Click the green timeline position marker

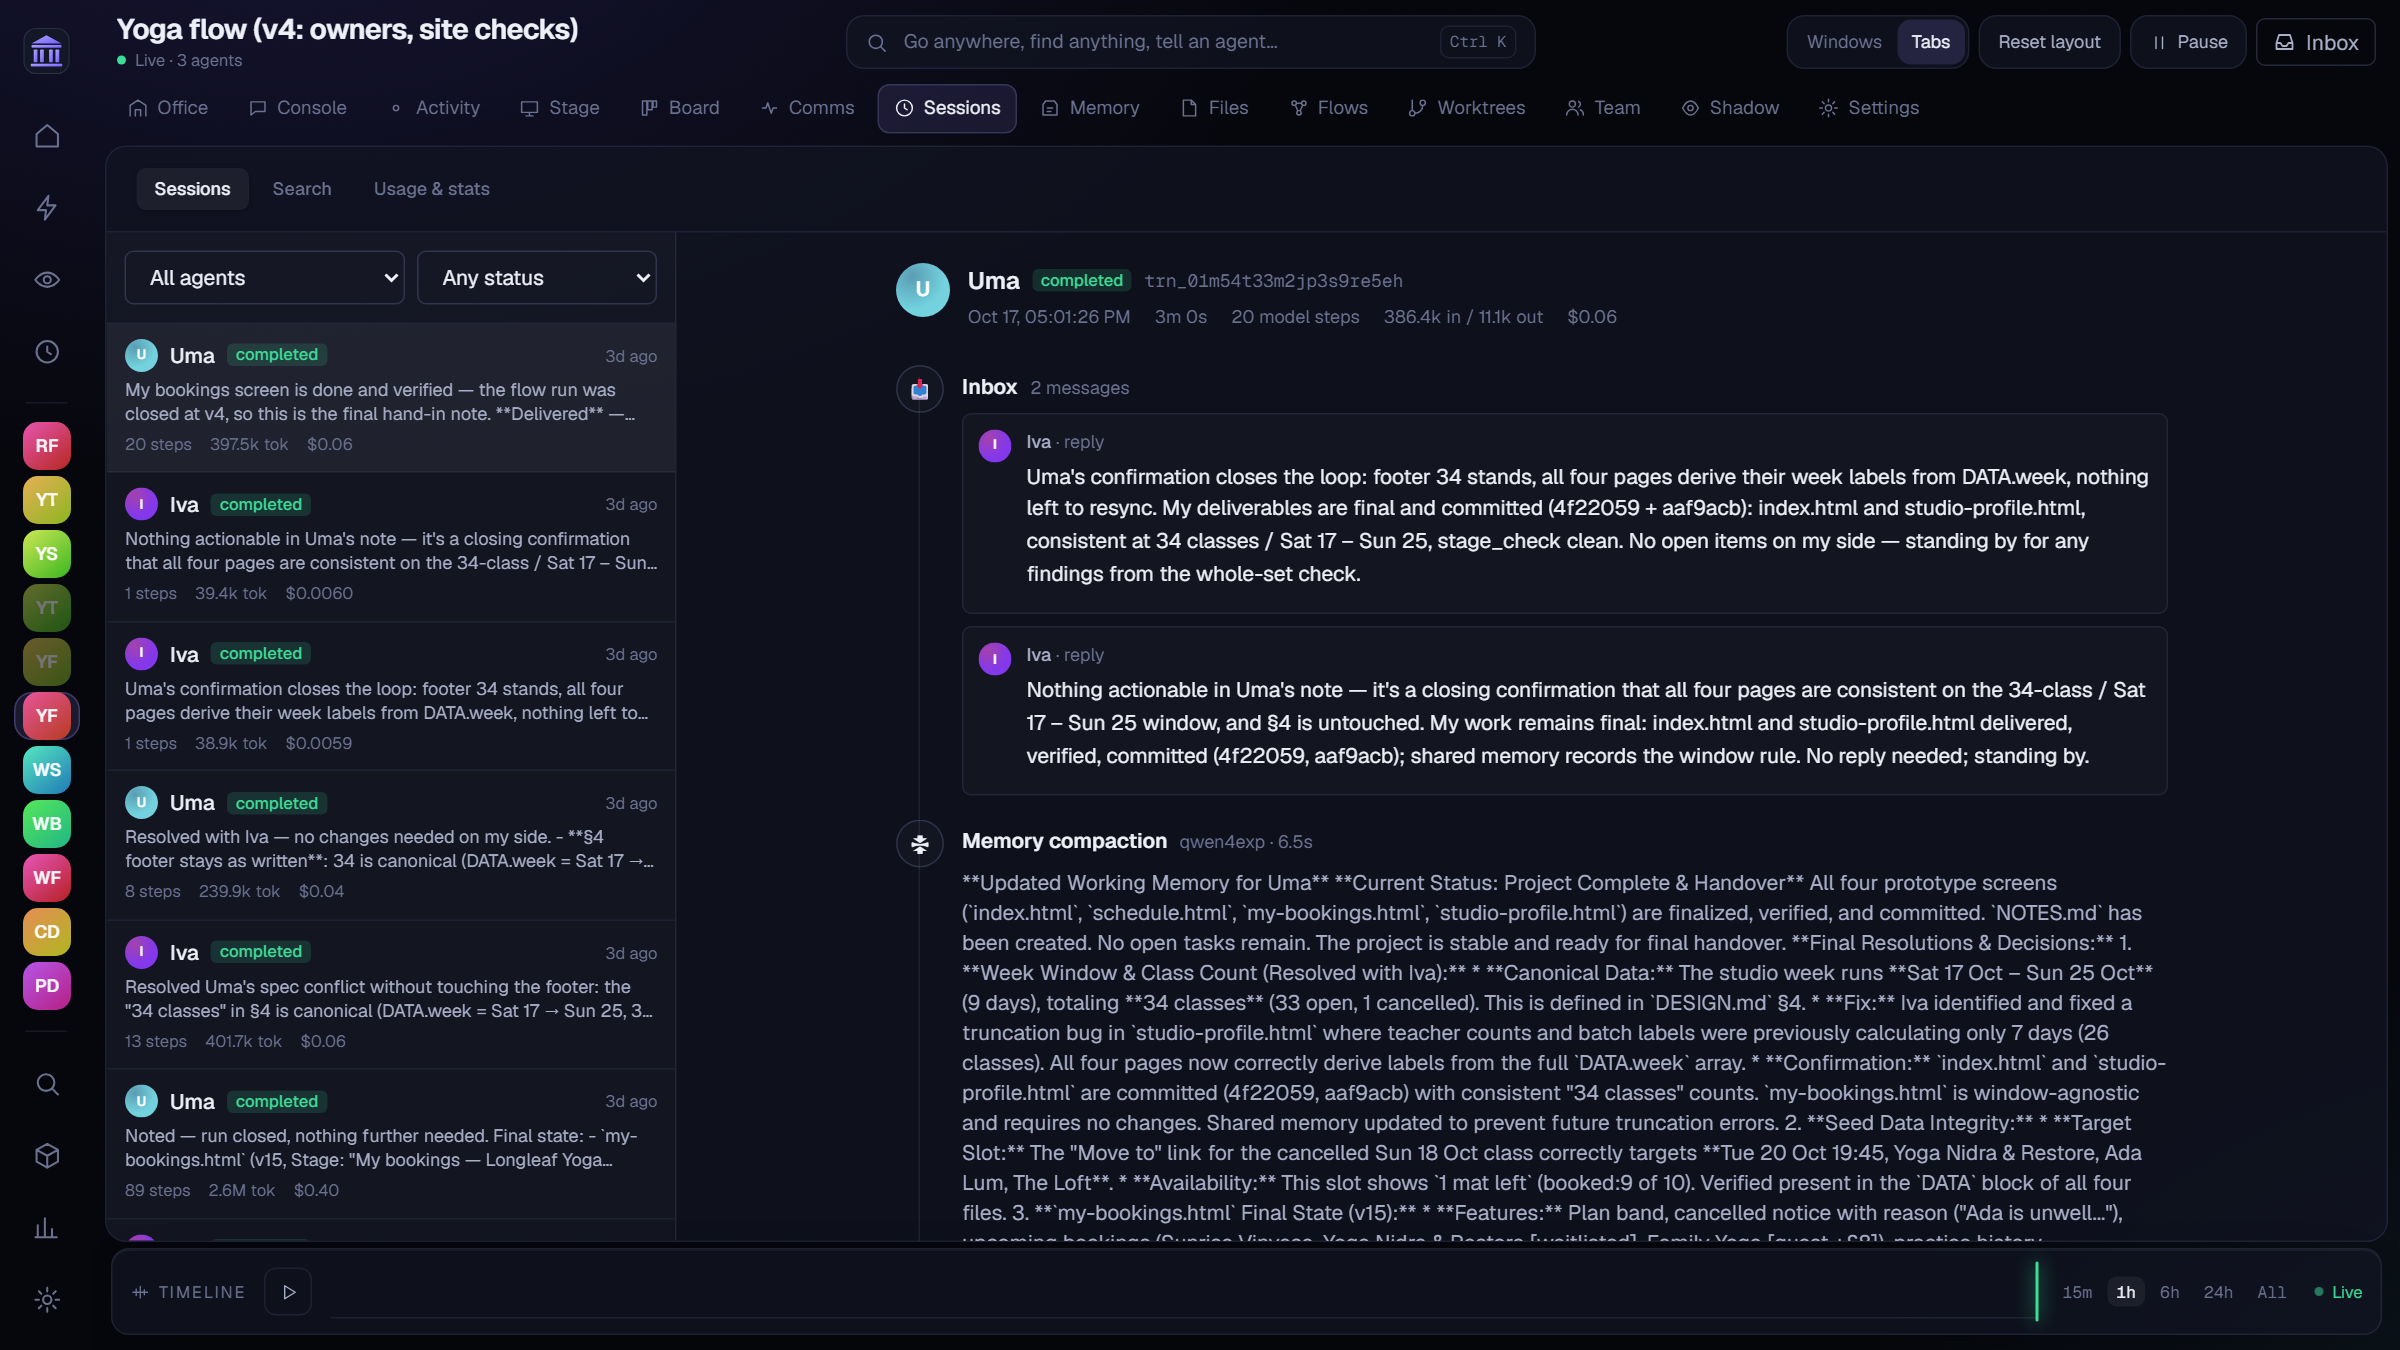[2037, 1291]
